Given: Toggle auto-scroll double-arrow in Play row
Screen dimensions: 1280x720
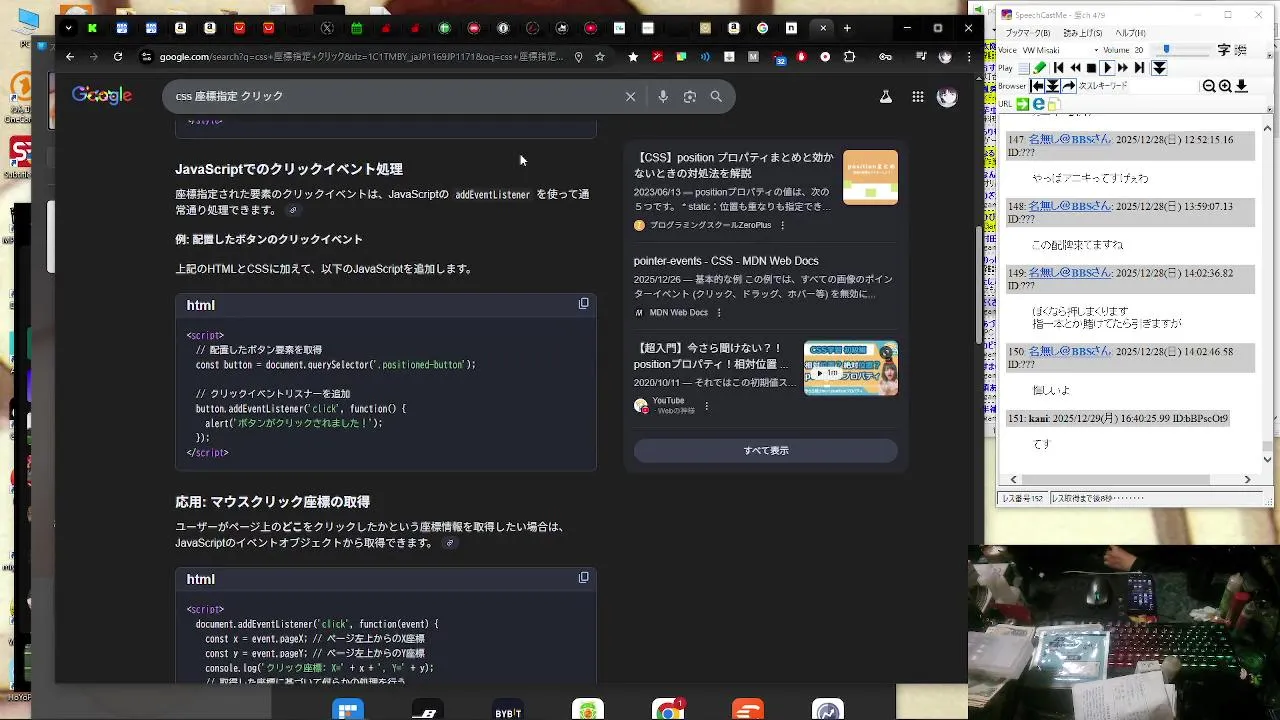Looking at the screenshot, I should click(x=1159, y=68).
